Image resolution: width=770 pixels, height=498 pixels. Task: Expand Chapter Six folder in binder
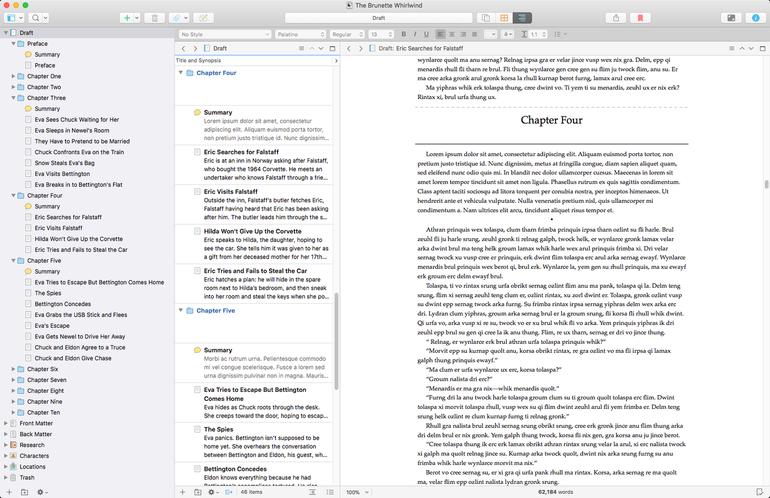[13, 369]
